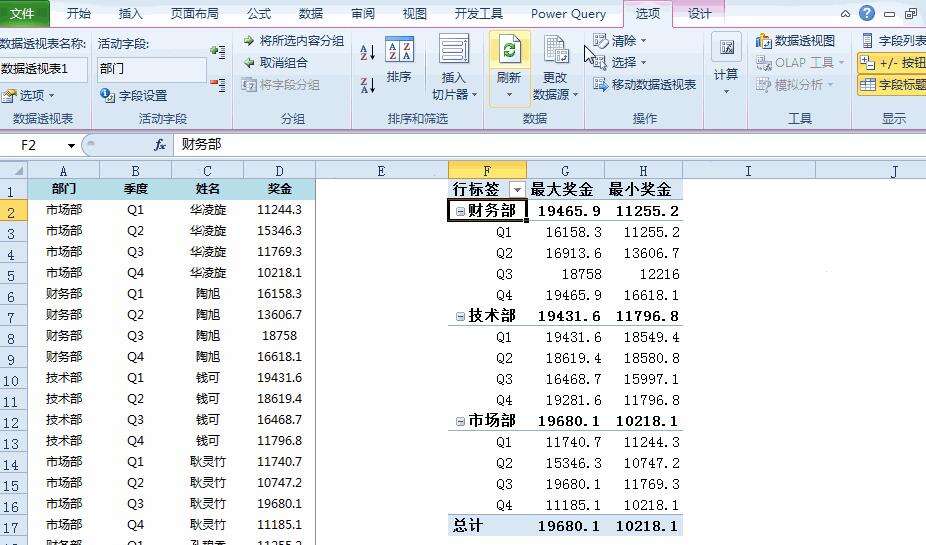Click the name 耿灵竹 in row 14
Image resolution: width=926 pixels, height=545 pixels.
pyautogui.click(x=208, y=462)
